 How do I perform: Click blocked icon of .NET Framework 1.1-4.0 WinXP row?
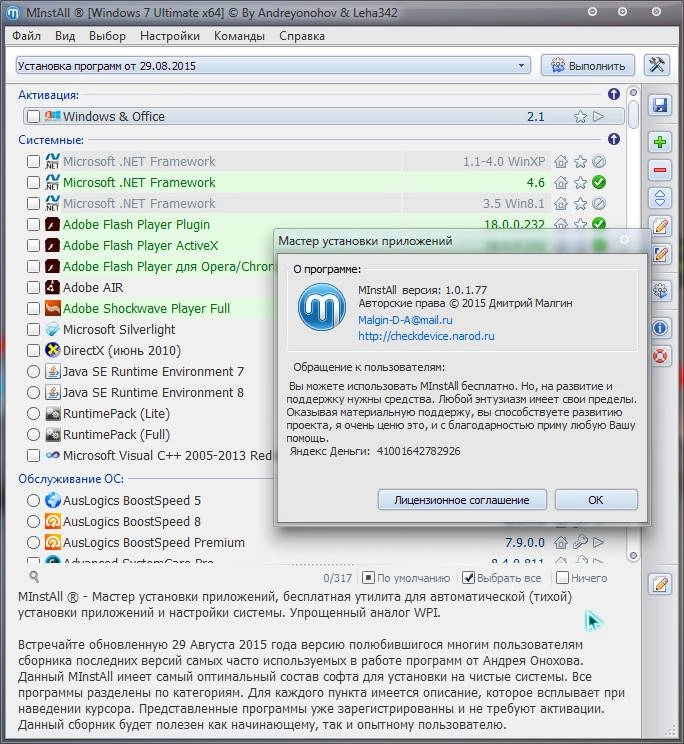tap(599, 162)
